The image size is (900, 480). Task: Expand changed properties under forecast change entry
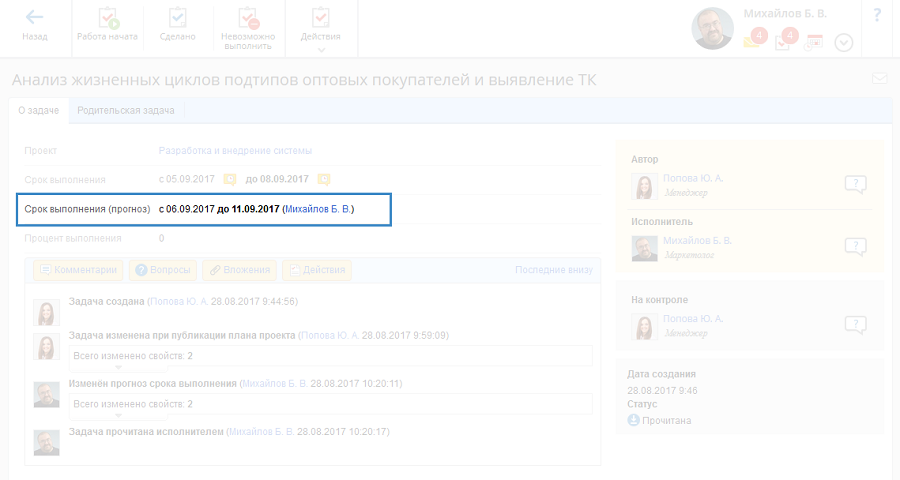coord(119,417)
